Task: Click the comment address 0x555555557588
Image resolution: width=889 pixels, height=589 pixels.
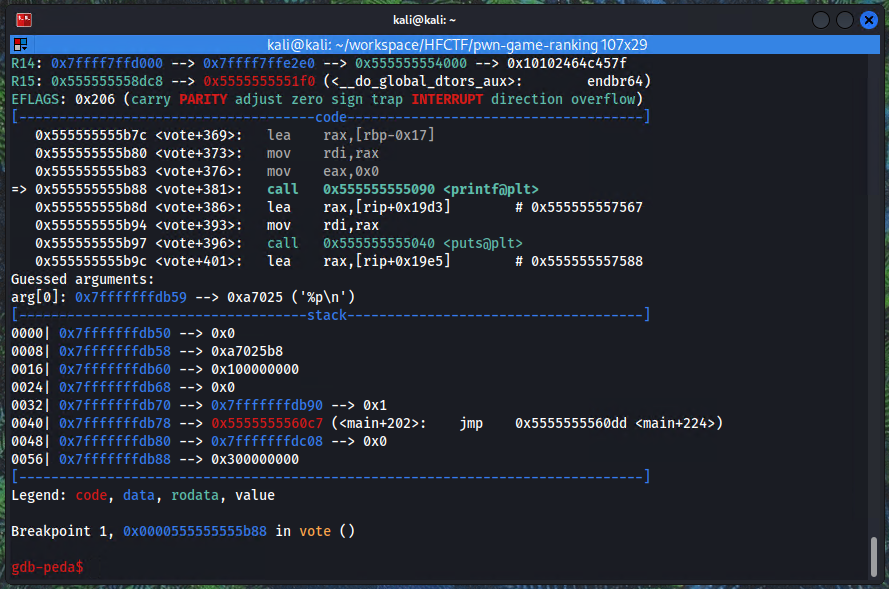Action: (x=586, y=261)
